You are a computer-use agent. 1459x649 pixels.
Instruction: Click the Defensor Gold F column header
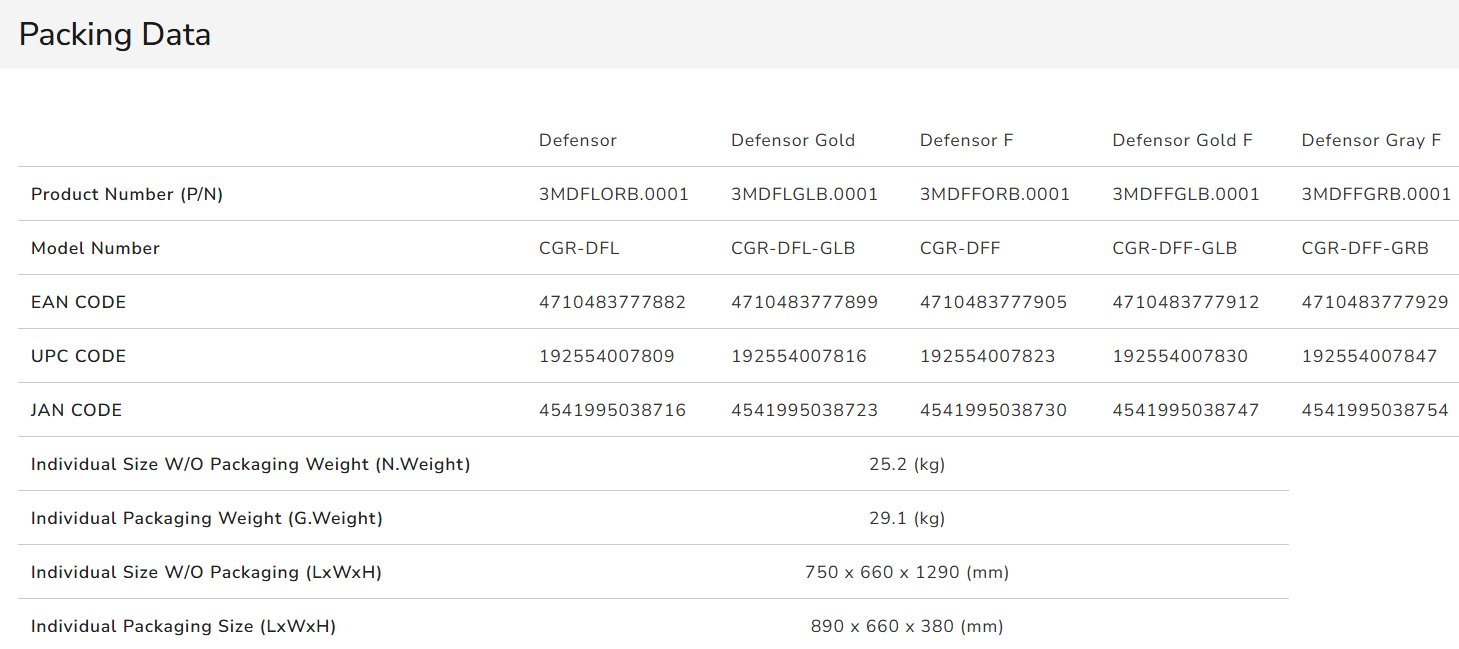pos(1182,141)
